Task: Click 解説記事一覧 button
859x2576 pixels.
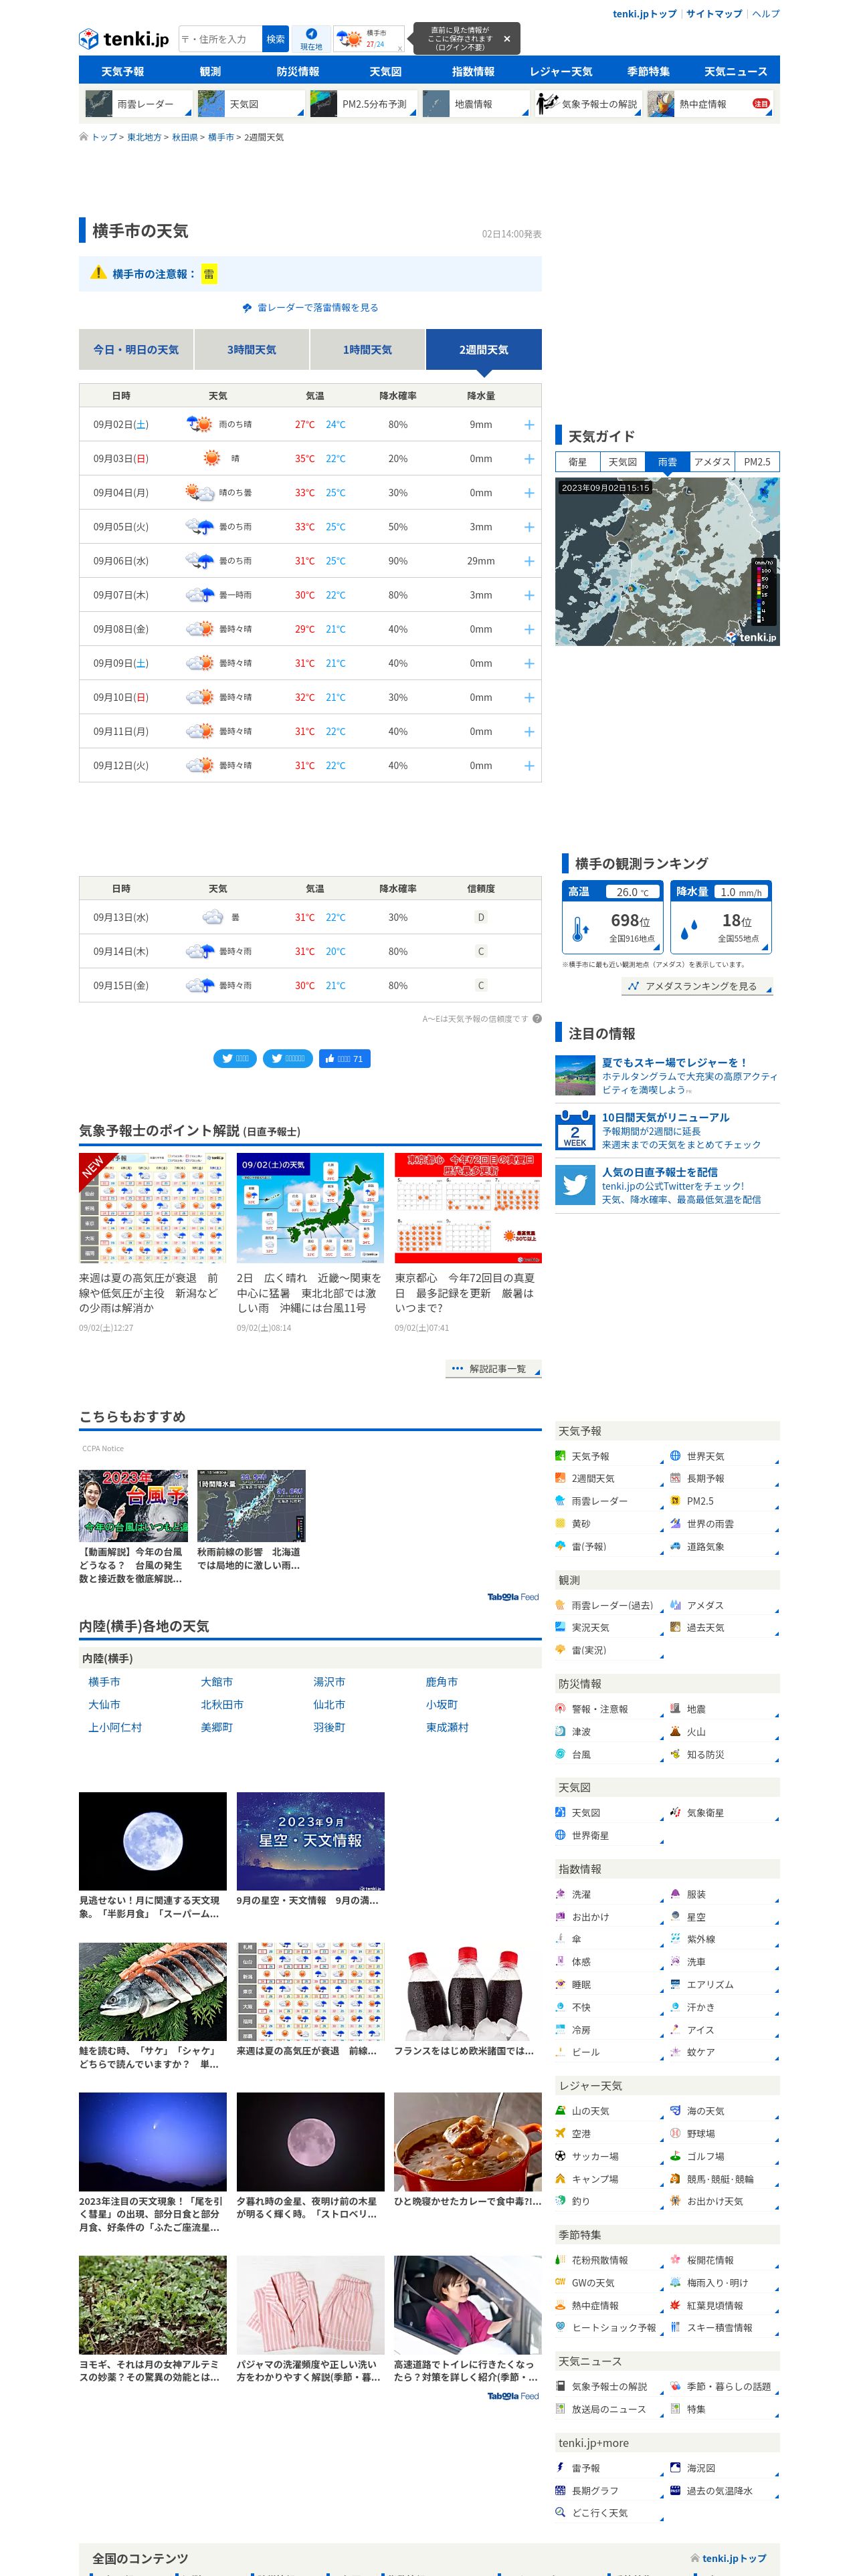Action: [493, 1368]
